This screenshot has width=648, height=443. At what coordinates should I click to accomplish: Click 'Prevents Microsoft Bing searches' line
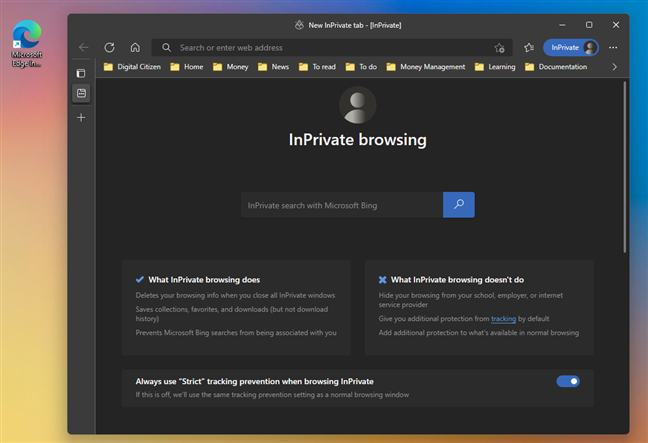[x=236, y=333]
